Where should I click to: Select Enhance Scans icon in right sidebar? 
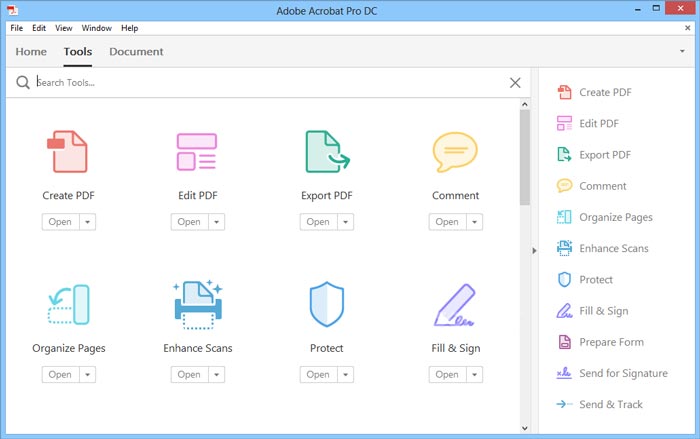coord(564,248)
